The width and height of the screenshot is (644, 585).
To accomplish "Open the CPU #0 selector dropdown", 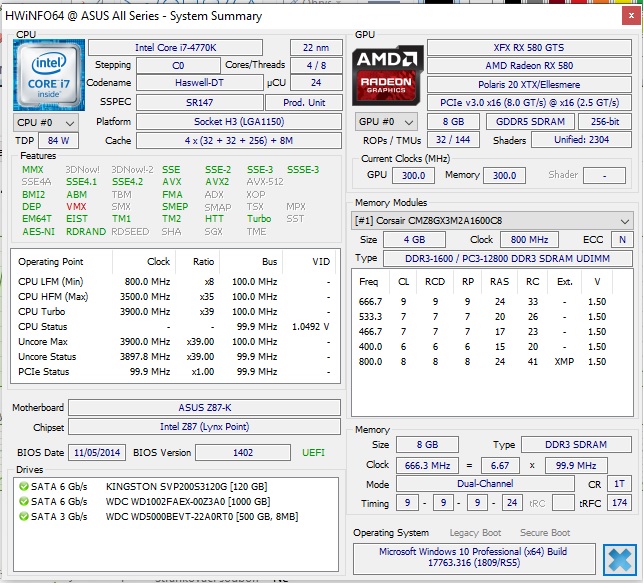I will click(x=46, y=122).
